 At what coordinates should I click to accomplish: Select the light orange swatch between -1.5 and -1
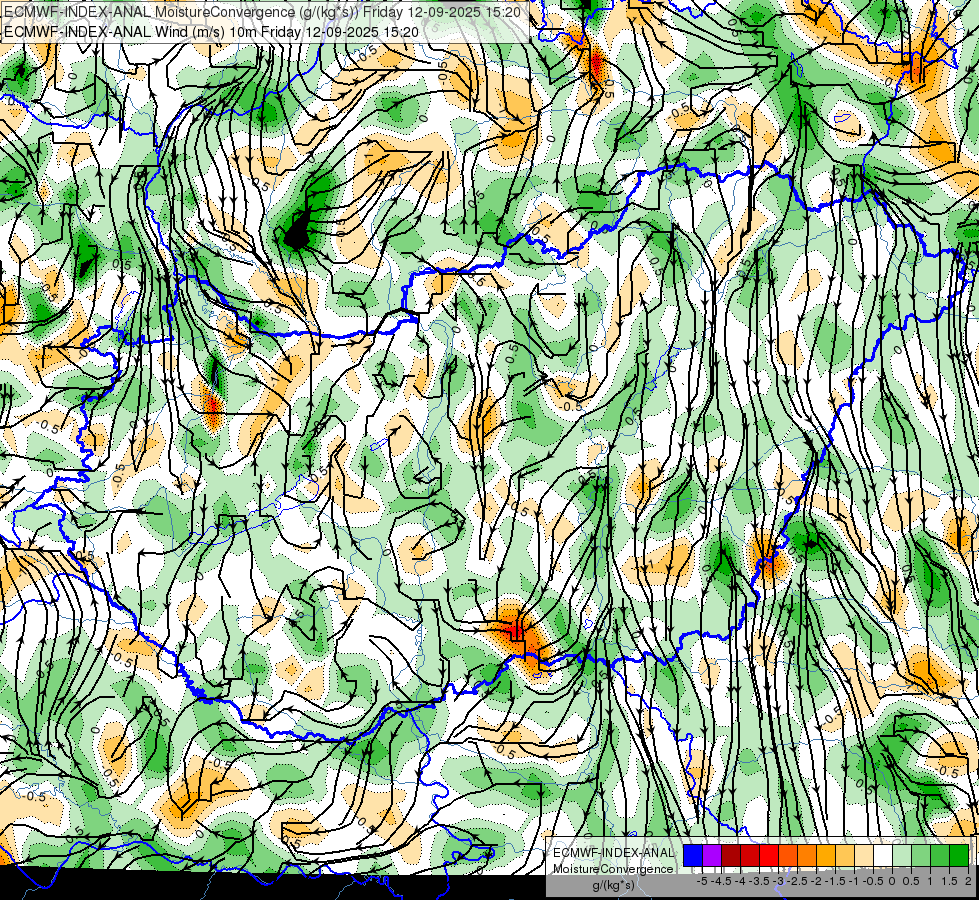(845, 856)
